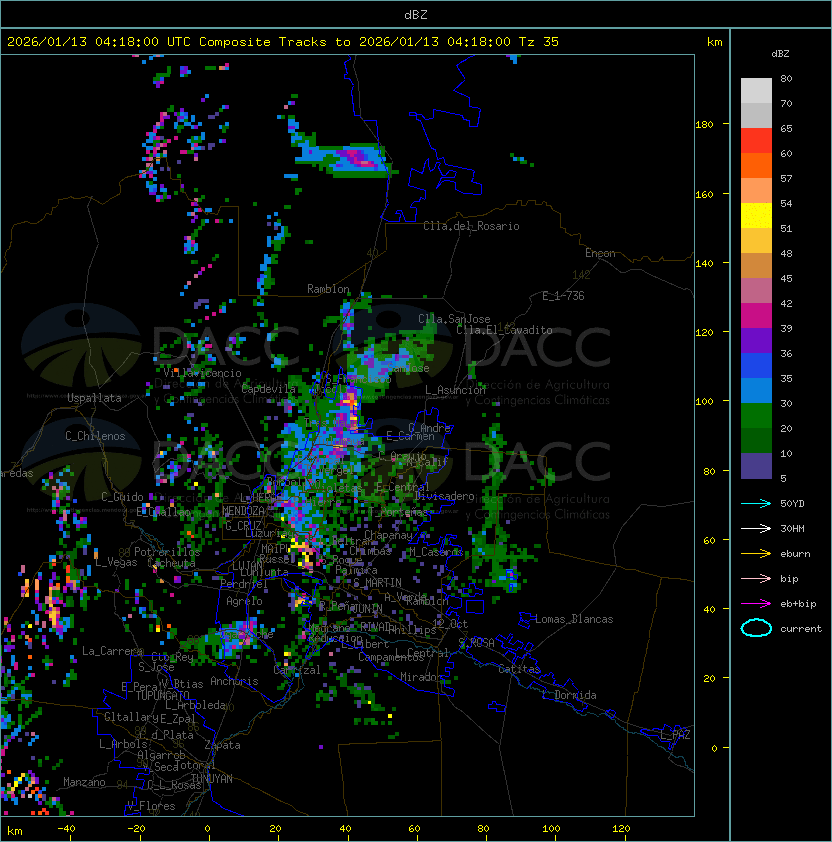Click the cyan 50YD track arrow
Viewport: 832px width, 842px height.
coord(756,504)
